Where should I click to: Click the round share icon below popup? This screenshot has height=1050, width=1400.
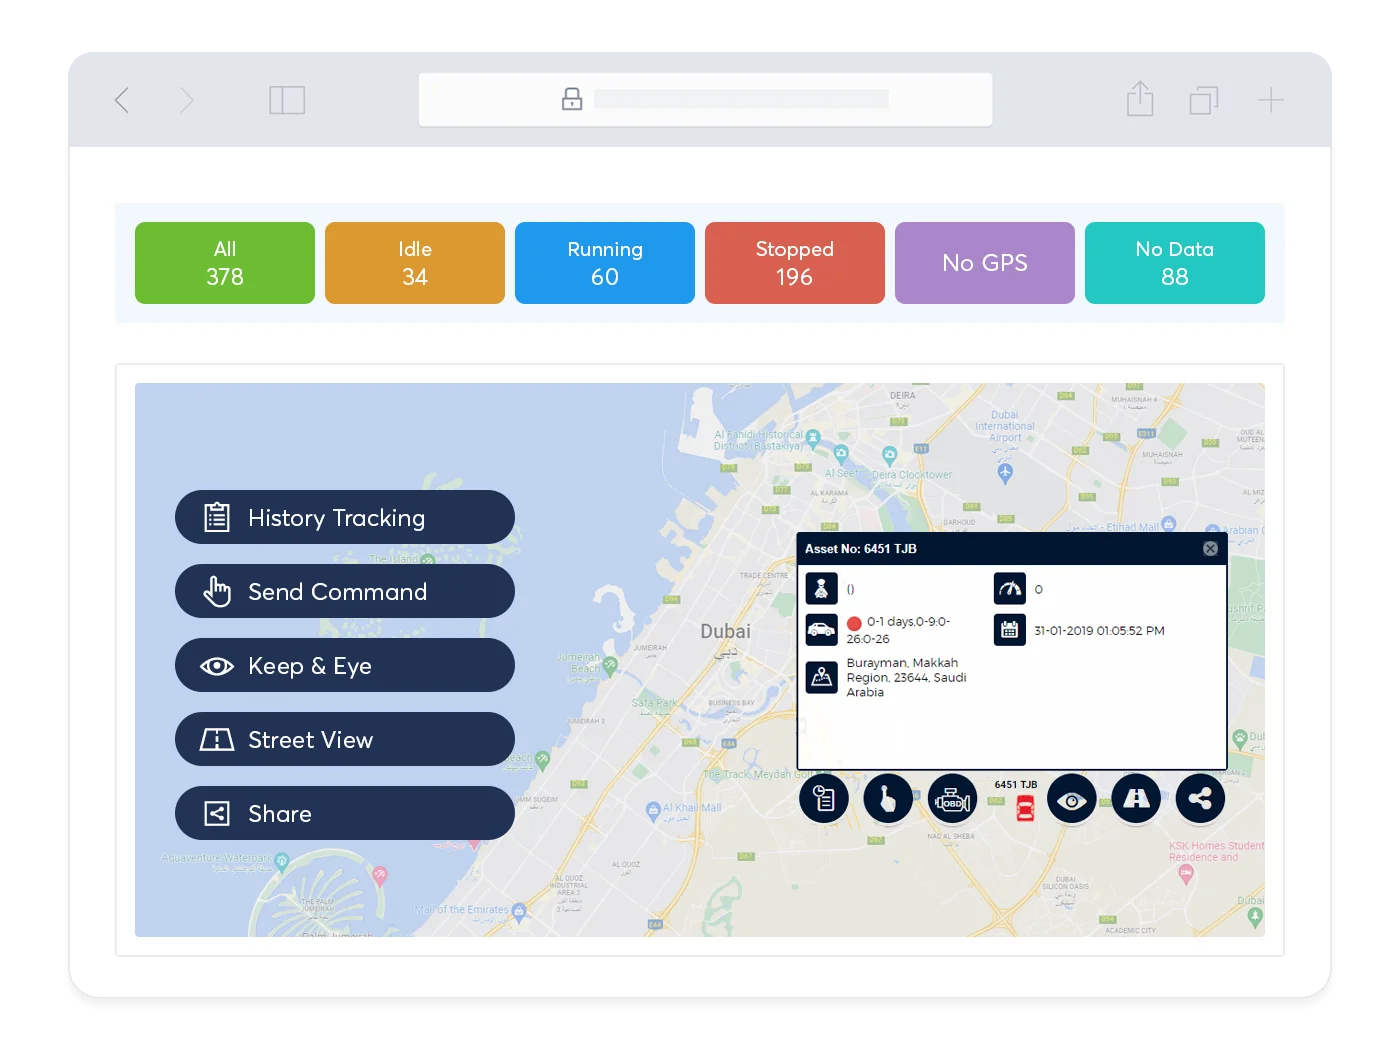pos(1200,799)
